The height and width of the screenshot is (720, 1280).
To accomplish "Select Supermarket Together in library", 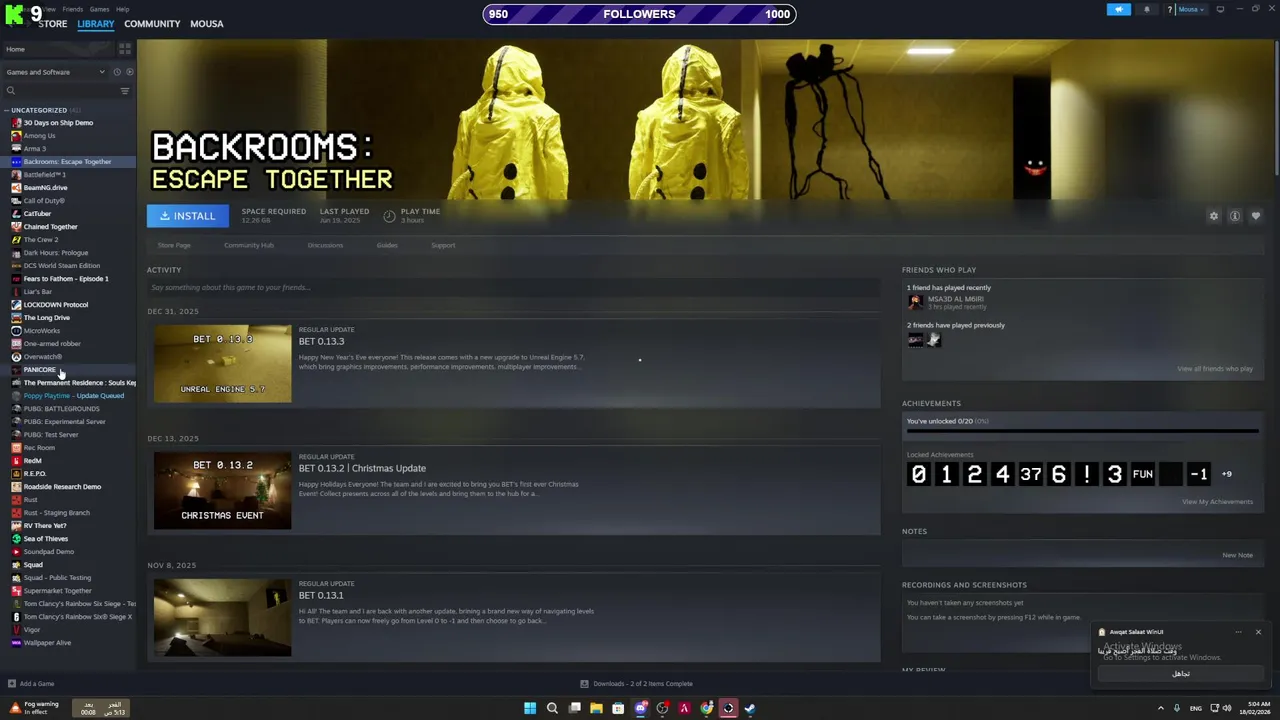I will pyautogui.click(x=57, y=591).
